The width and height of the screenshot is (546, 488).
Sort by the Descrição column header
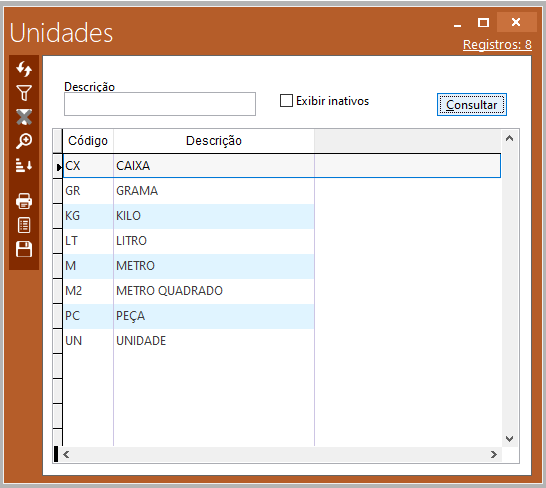tap(214, 141)
